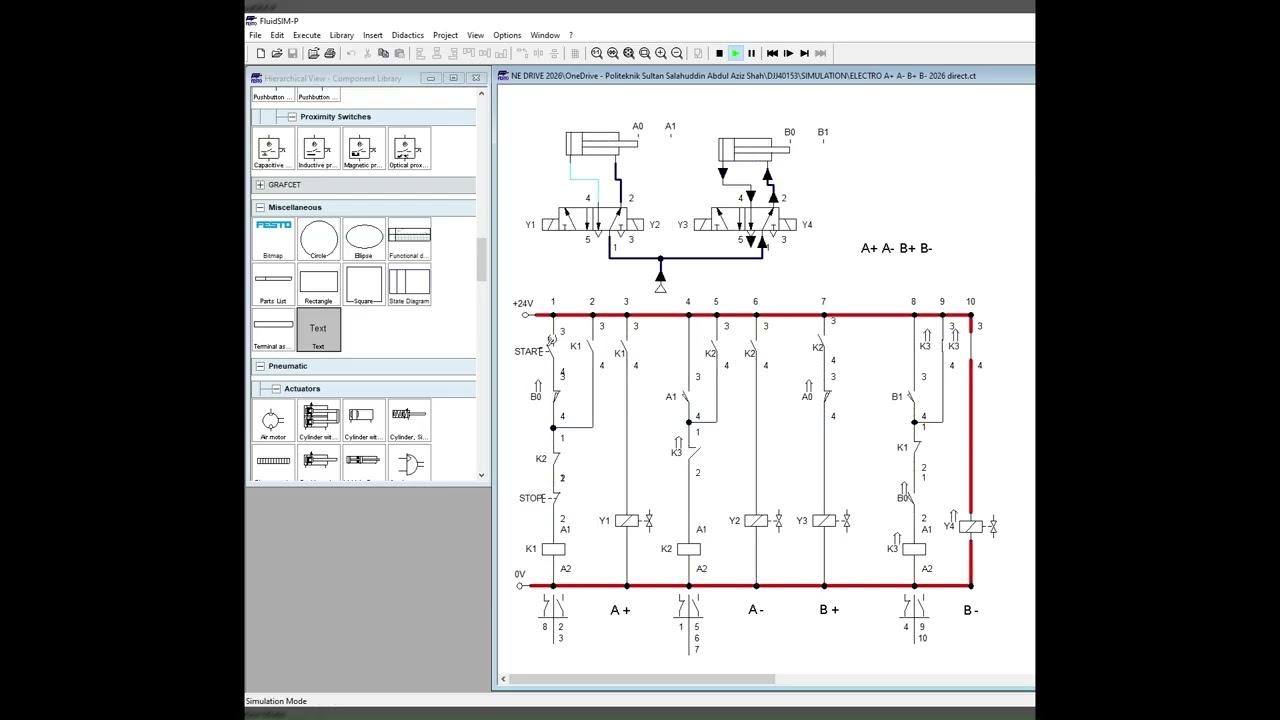Collapse the Proximity Switches group
The width and height of the screenshot is (1280, 720).
[x=292, y=117]
